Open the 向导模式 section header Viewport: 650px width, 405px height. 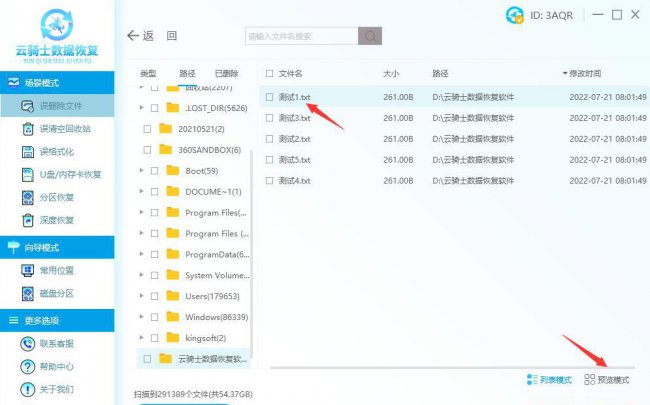click(x=57, y=247)
